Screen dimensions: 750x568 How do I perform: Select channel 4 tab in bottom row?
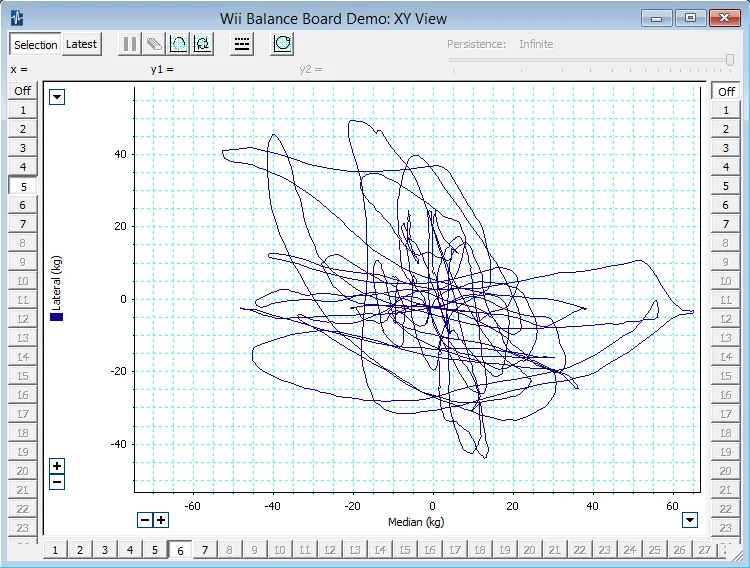click(130, 550)
